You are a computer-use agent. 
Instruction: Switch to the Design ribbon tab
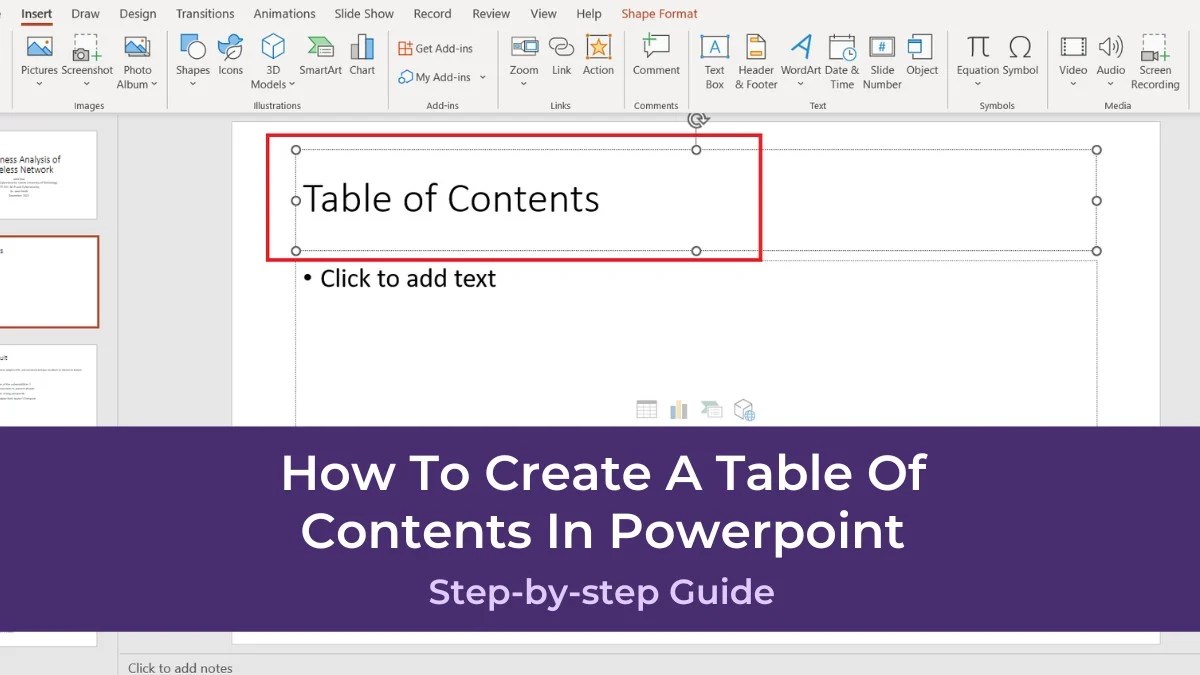(x=138, y=13)
